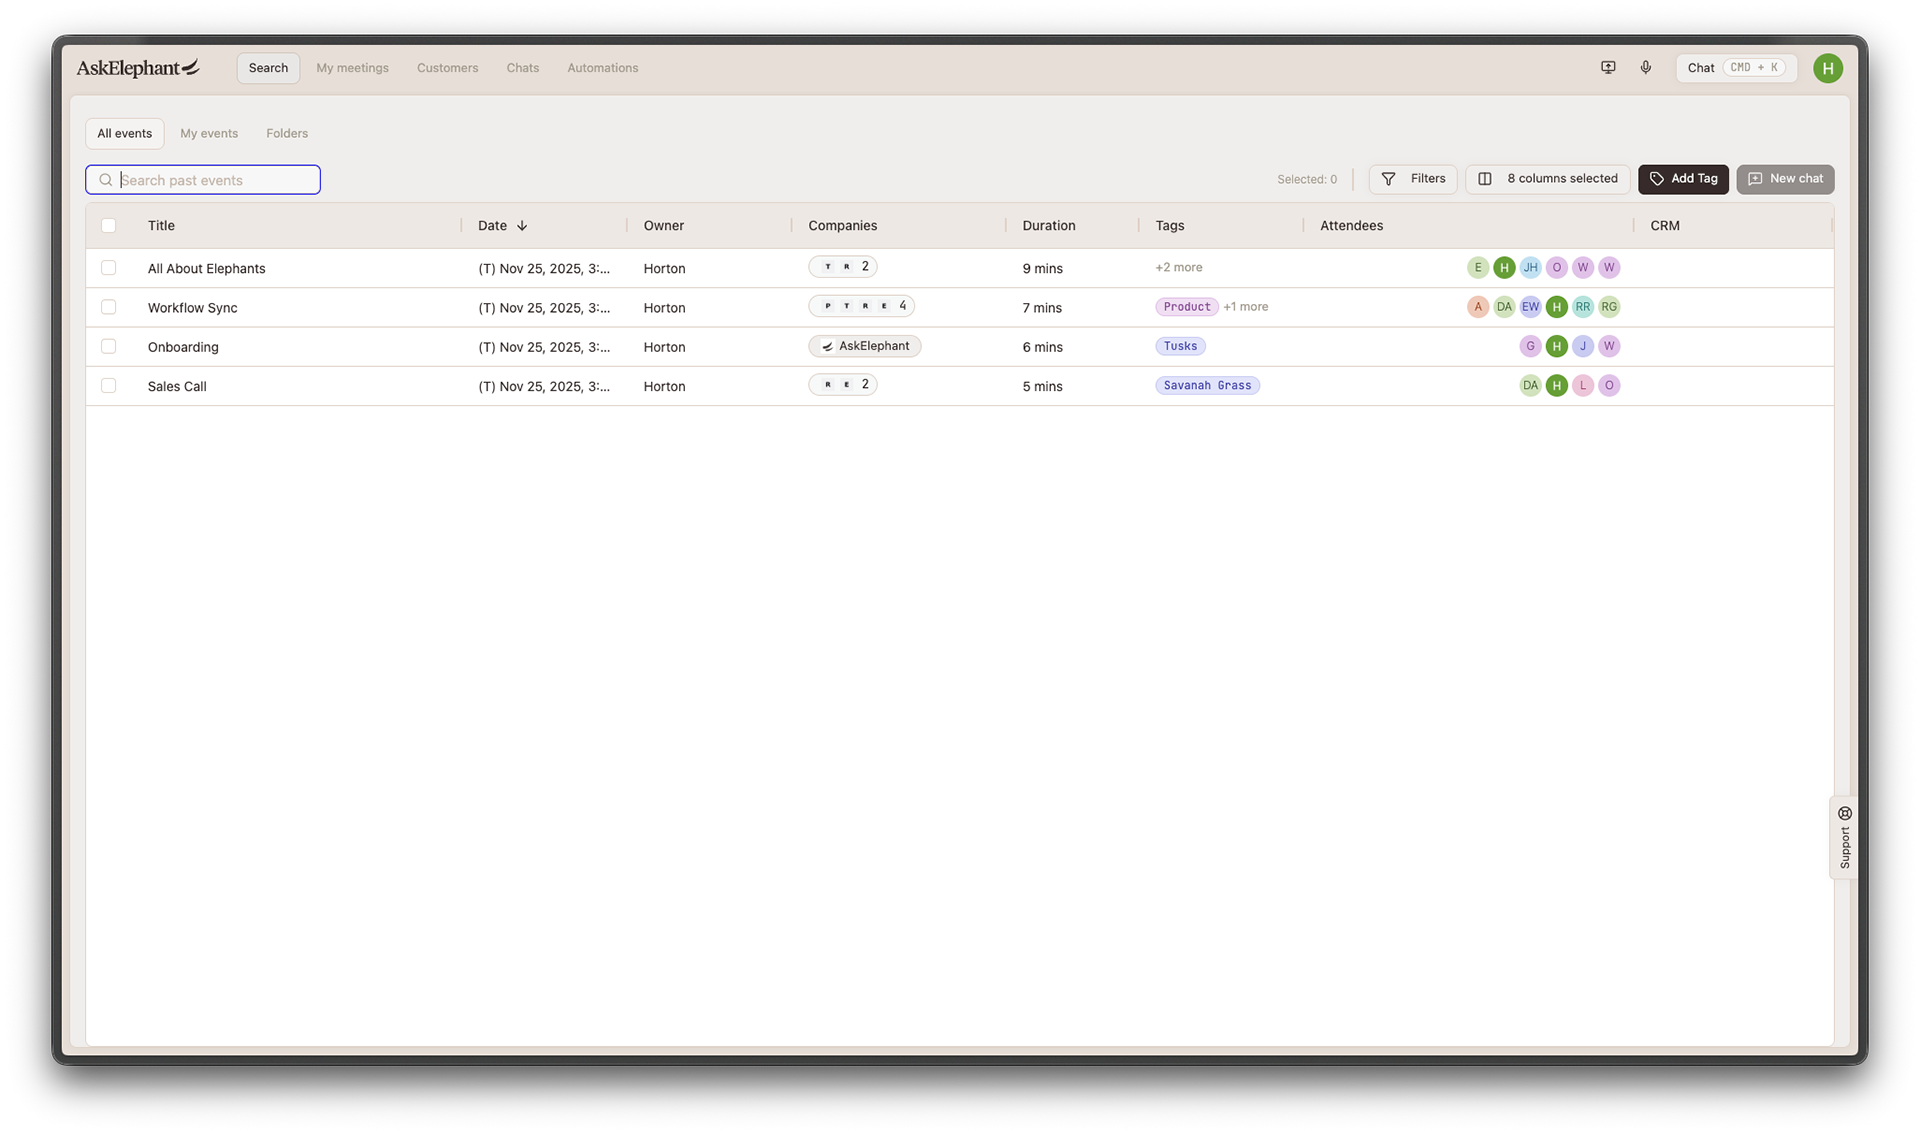Click the Duration column header
Image resolution: width=1920 pixels, height=1134 pixels.
(x=1049, y=226)
